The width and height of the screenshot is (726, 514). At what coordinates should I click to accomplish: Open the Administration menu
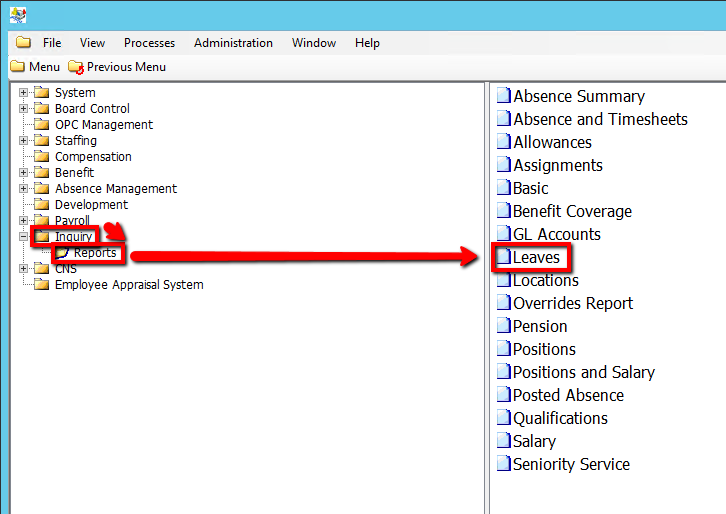tap(233, 43)
